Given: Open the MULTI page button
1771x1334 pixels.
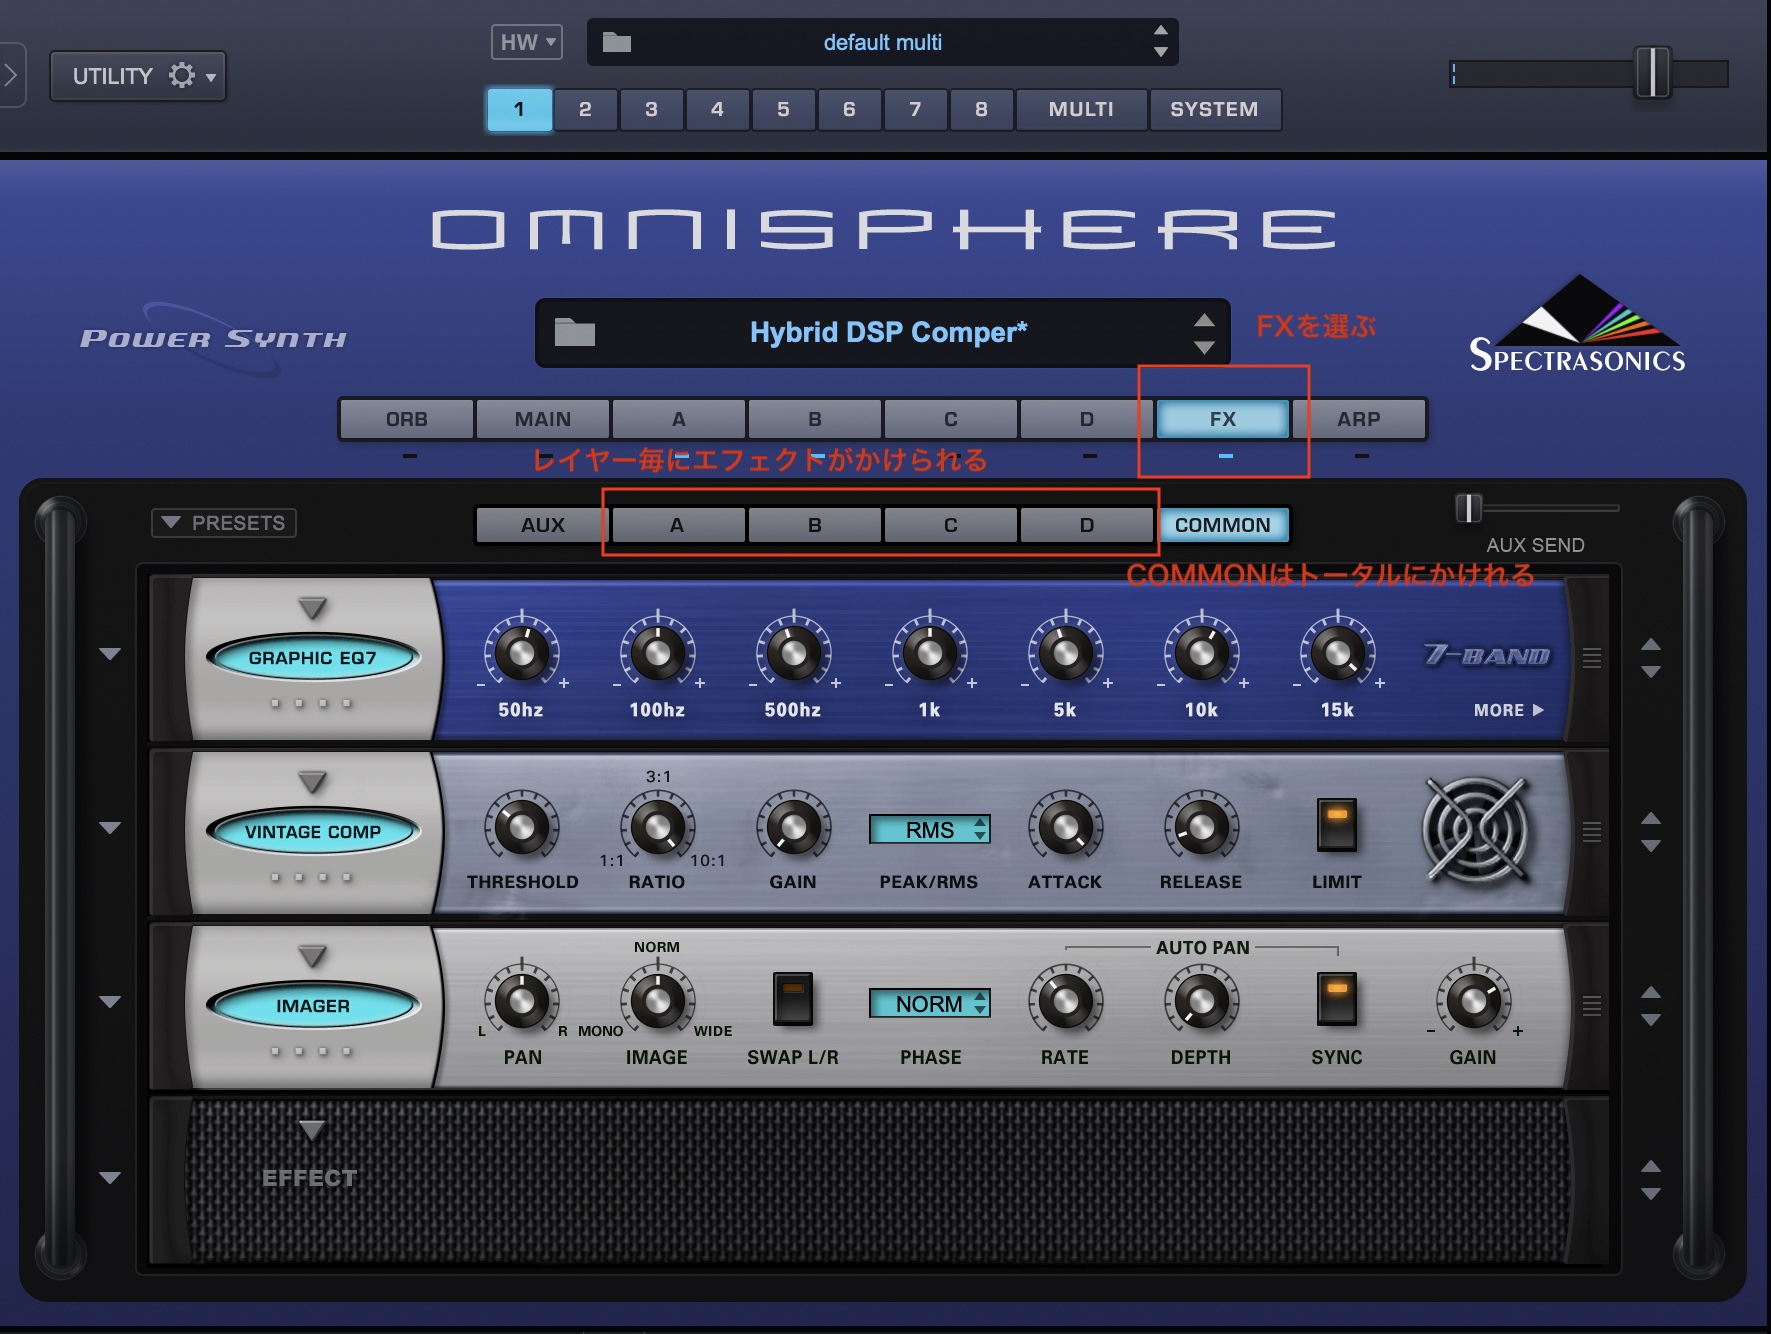Looking at the screenshot, I should [1081, 109].
